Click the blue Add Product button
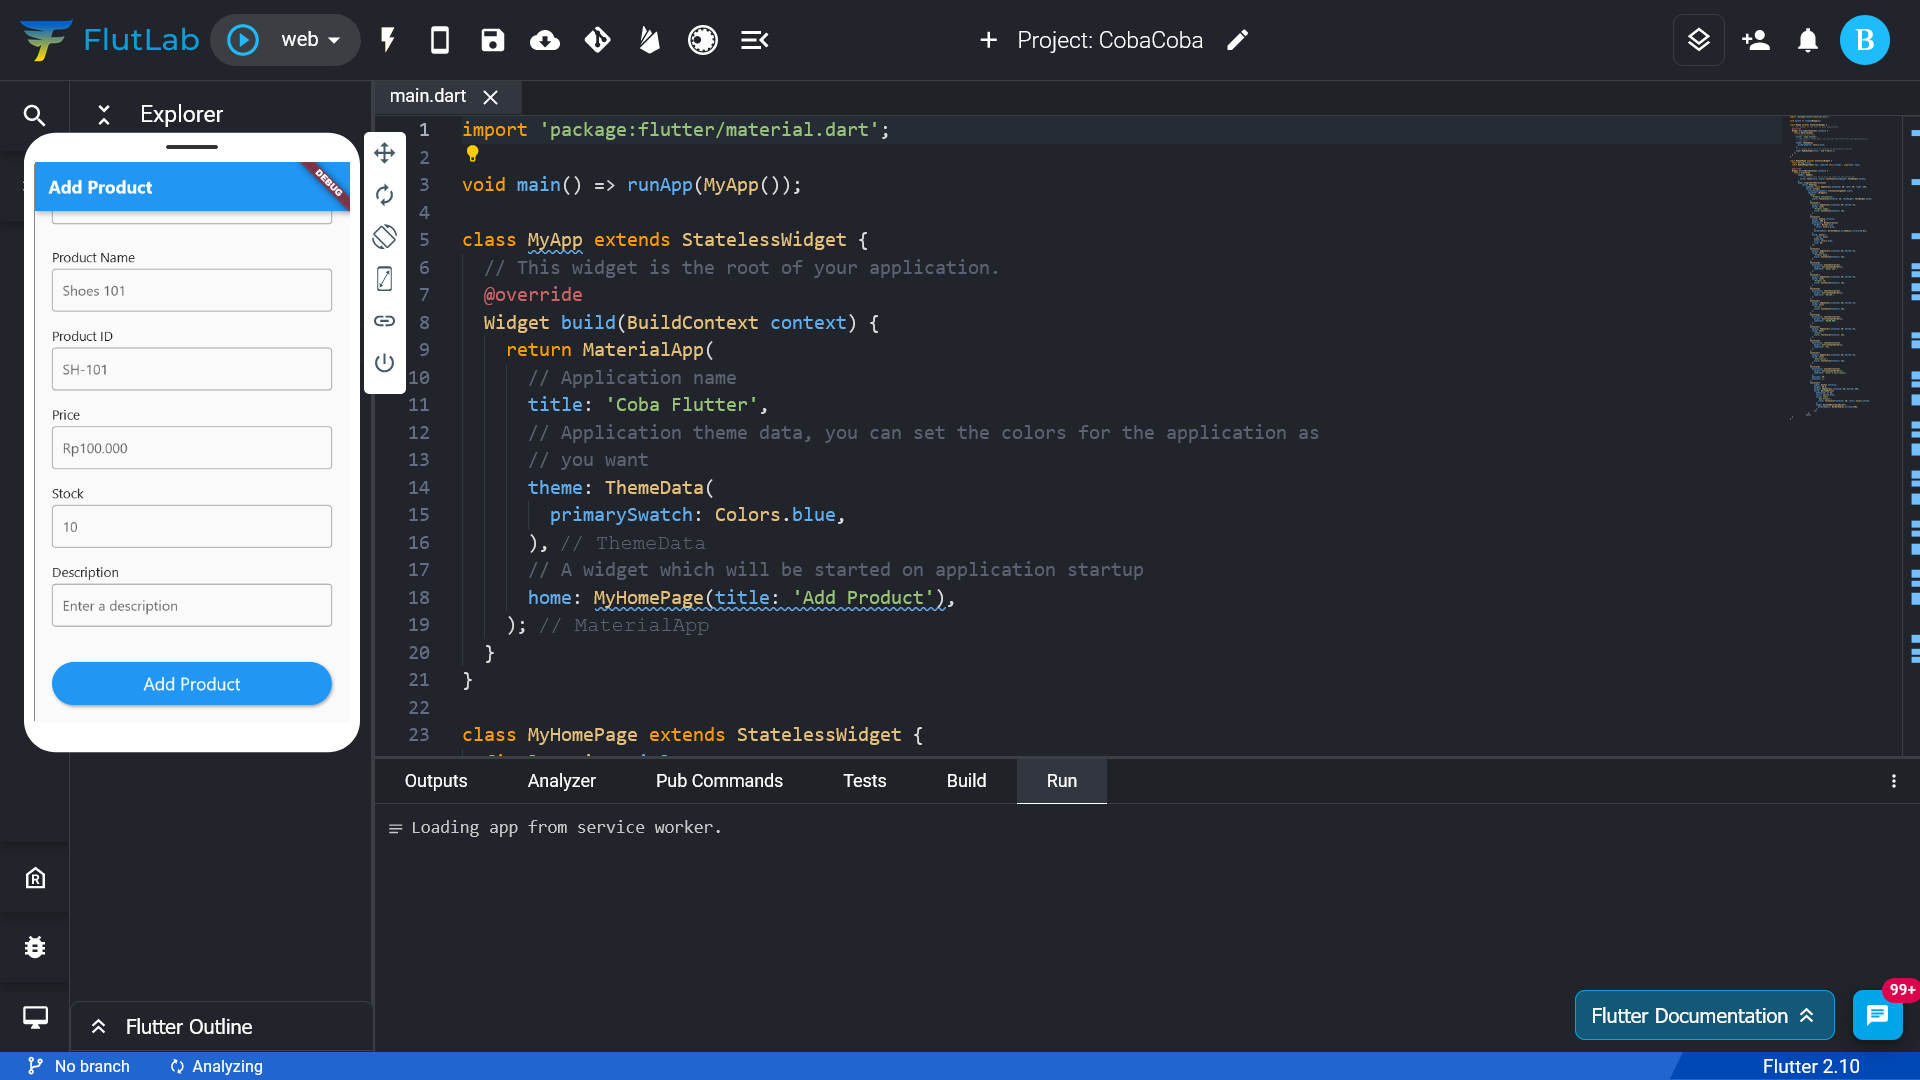1920x1080 pixels. coord(192,684)
